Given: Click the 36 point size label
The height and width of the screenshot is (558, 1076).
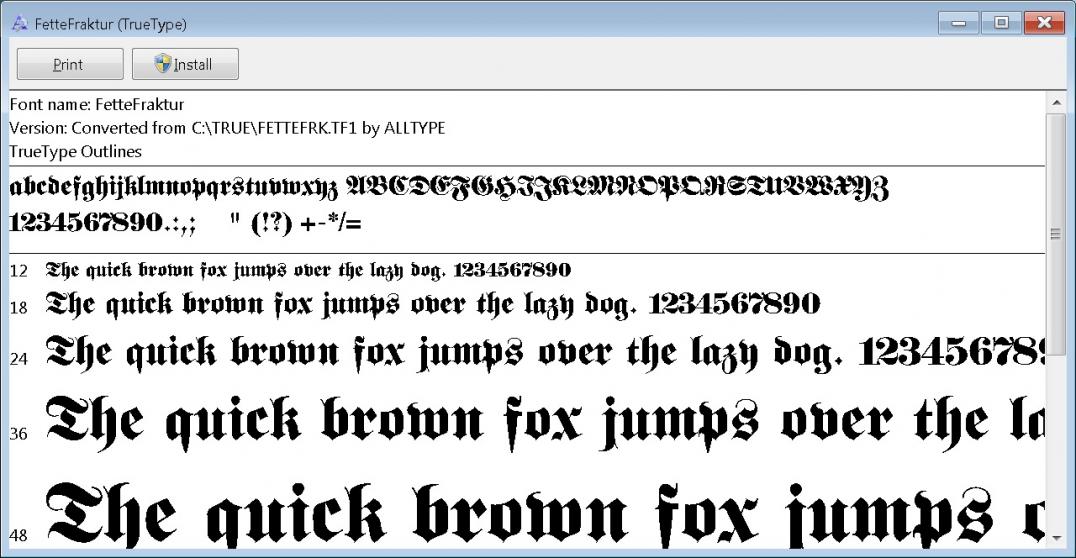Looking at the screenshot, I should pyautogui.click(x=19, y=434).
